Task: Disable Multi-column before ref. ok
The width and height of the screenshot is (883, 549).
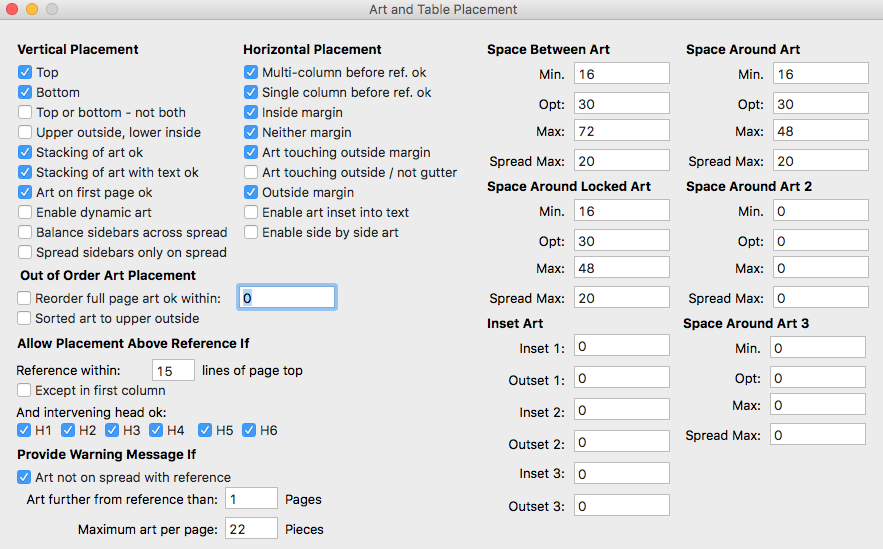Action: click(x=251, y=73)
